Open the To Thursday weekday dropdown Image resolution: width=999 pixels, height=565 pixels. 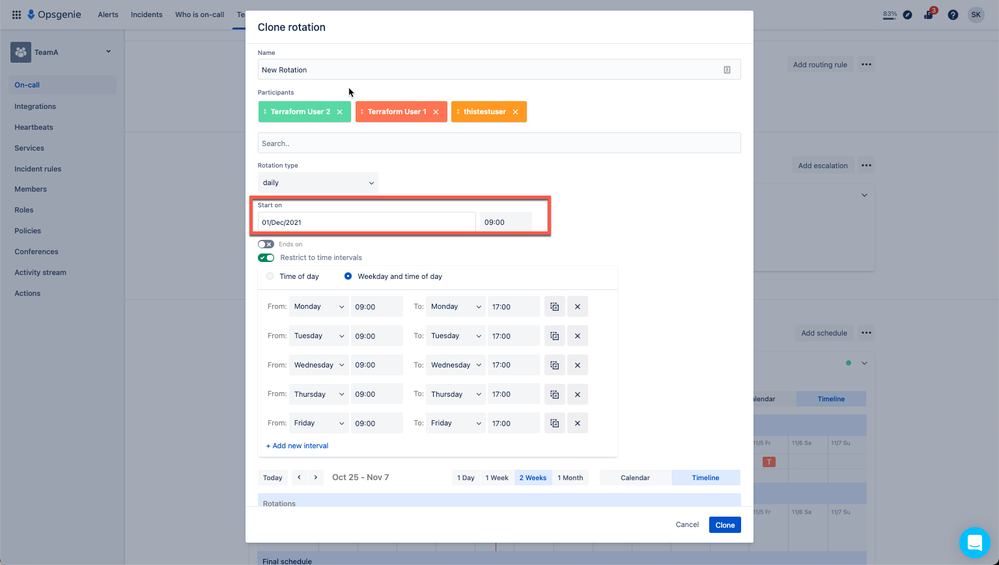456,394
